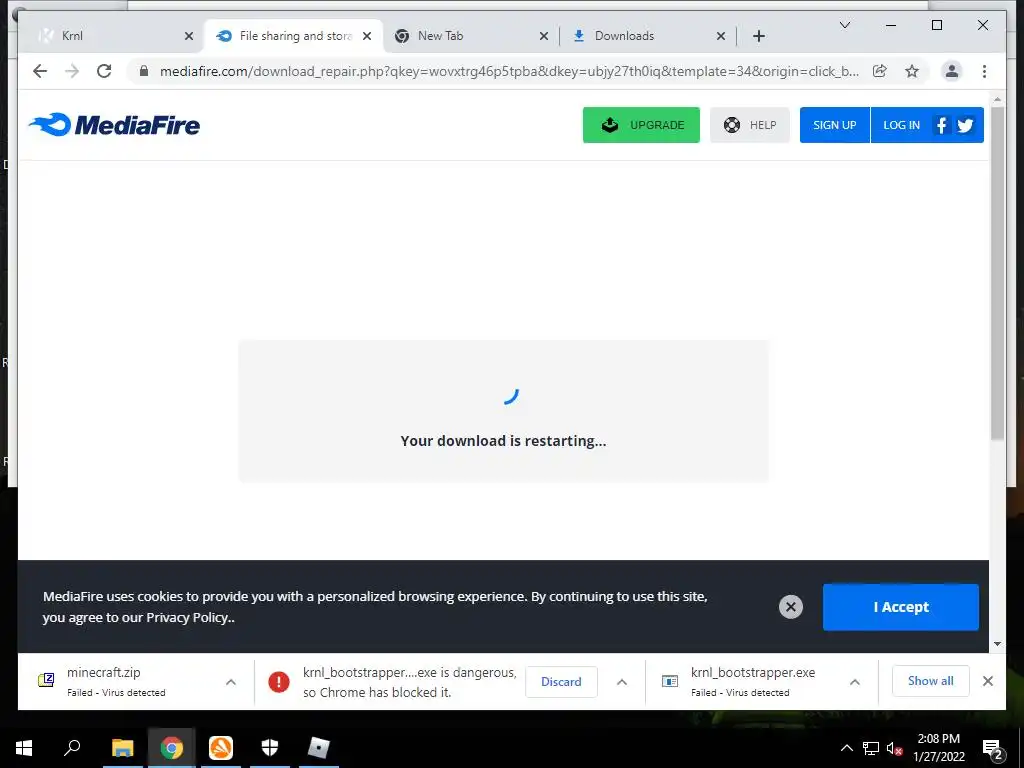Screen dimensions: 1024x768
Task: Click the muted volume tray icon
Action: point(894,748)
